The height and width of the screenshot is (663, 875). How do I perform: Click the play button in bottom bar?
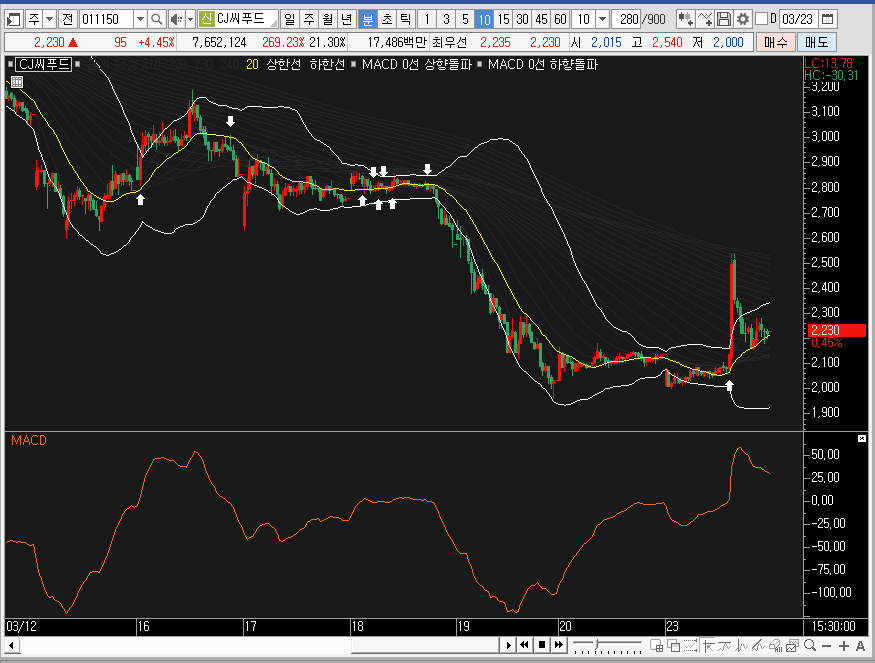(508, 645)
